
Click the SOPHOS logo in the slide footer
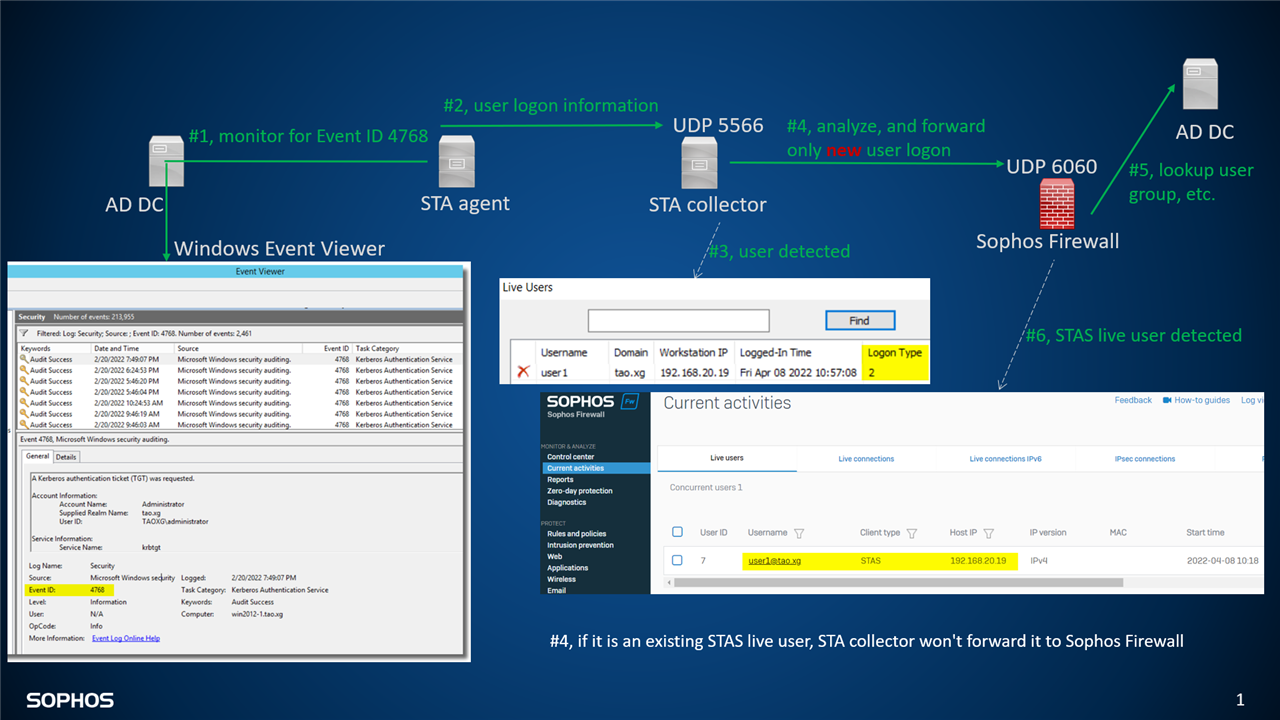pos(70,700)
